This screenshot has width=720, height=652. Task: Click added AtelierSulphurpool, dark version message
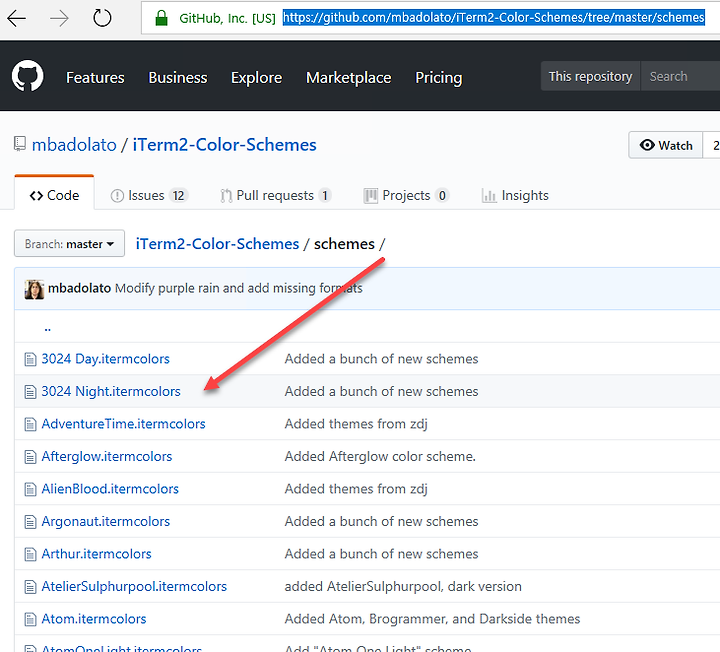tap(403, 587)
